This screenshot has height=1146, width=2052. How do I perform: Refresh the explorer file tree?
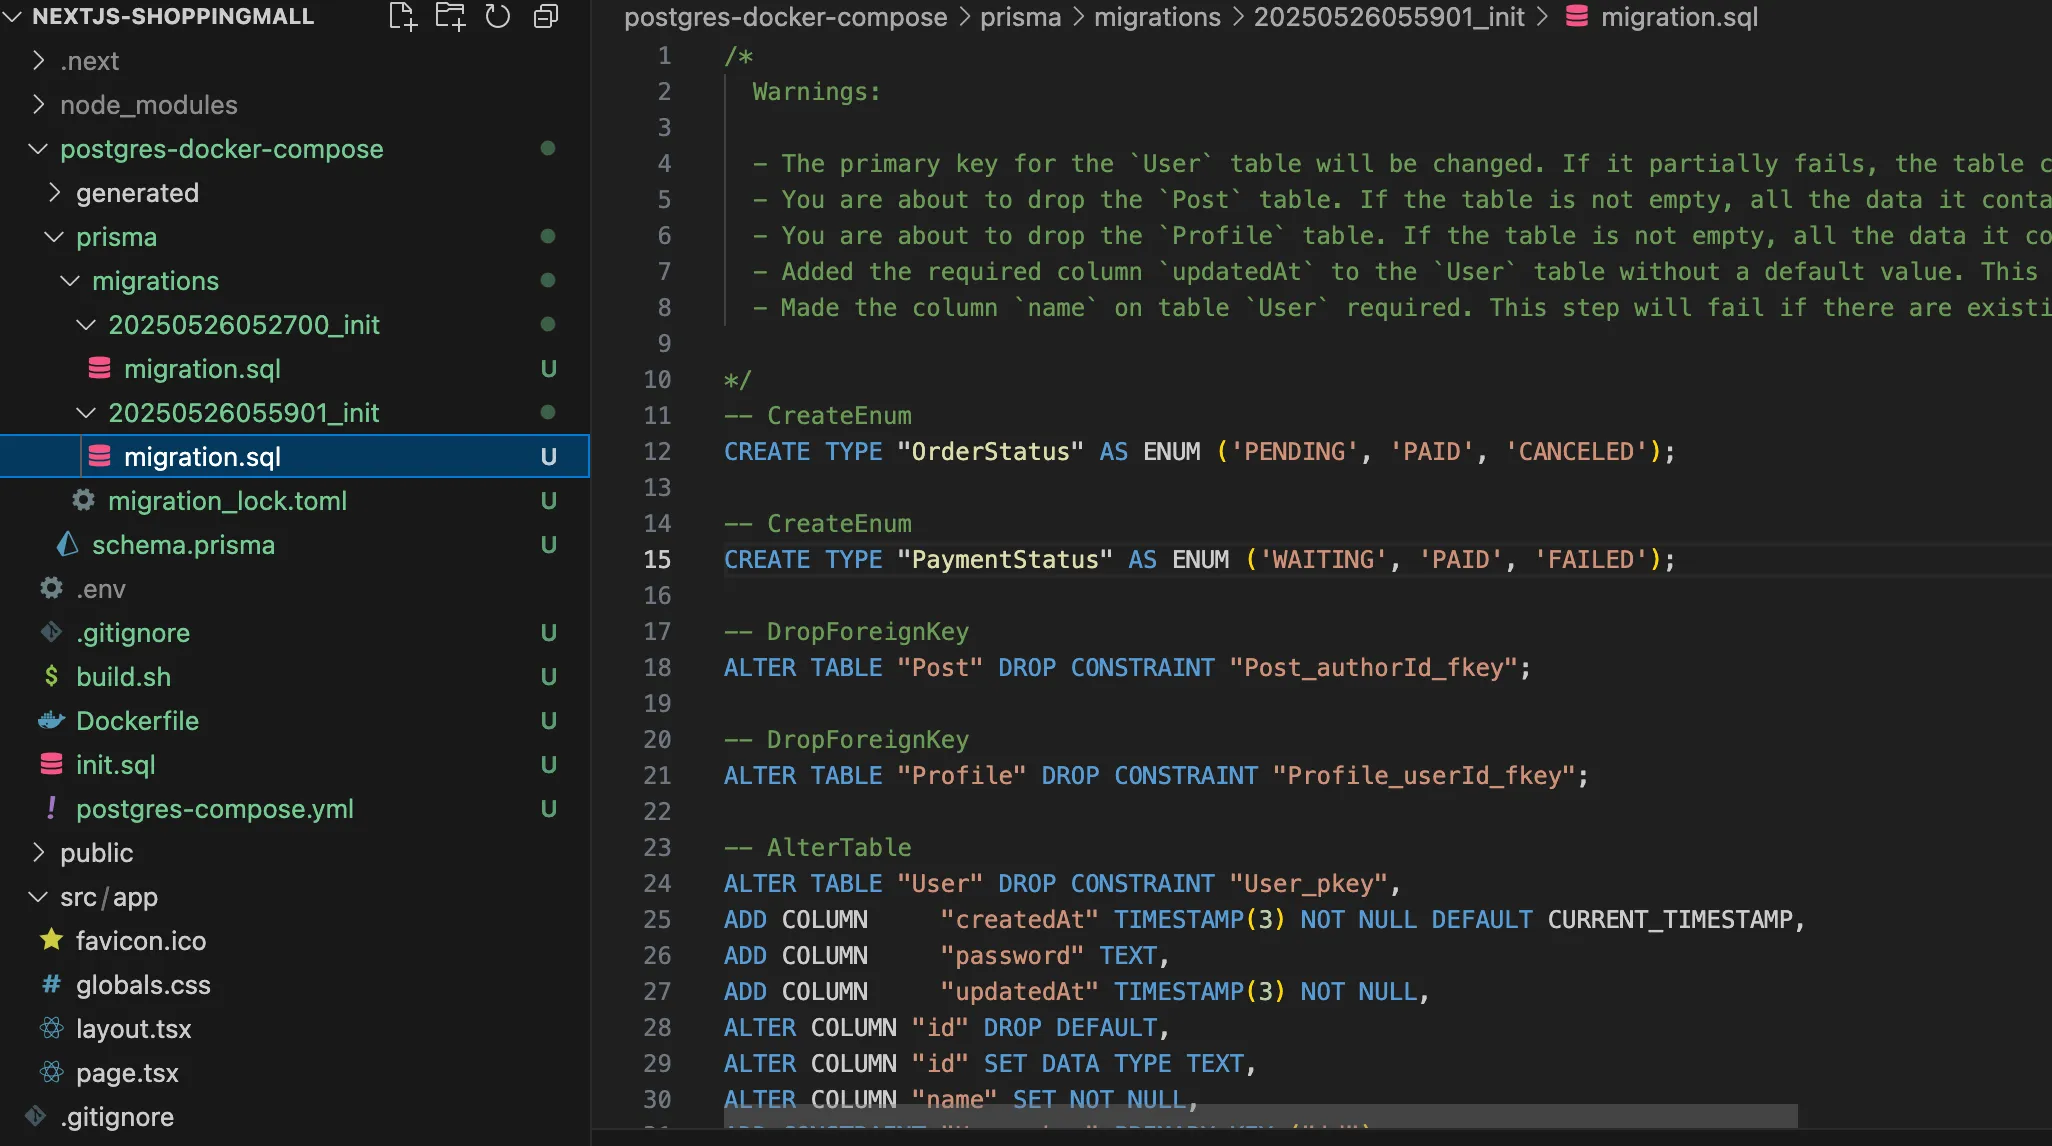pyautogui.click(x=498, y=16)
